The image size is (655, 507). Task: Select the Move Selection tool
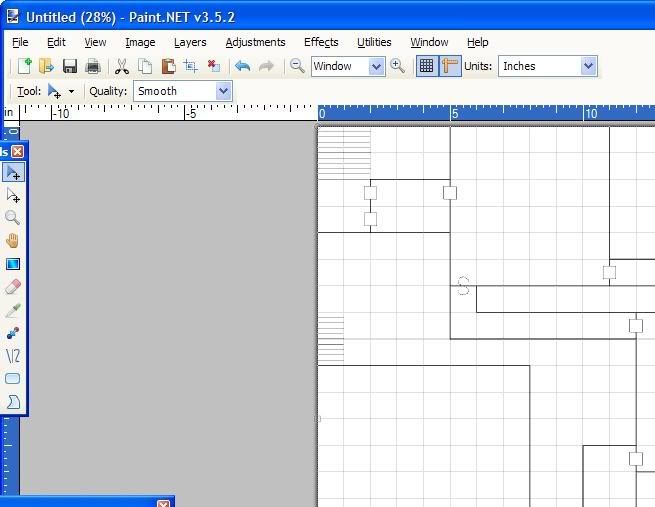pos(13,195)
